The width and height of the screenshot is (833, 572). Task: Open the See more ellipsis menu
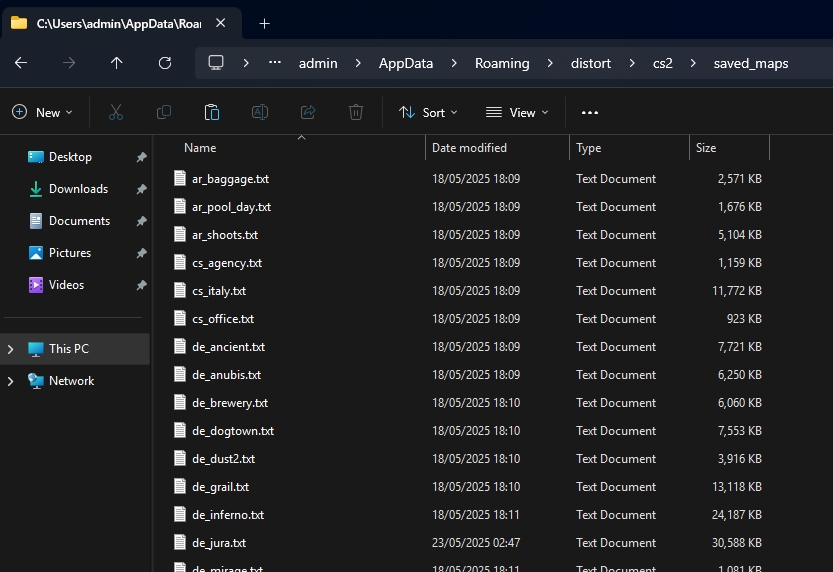[x=590, y=112]
